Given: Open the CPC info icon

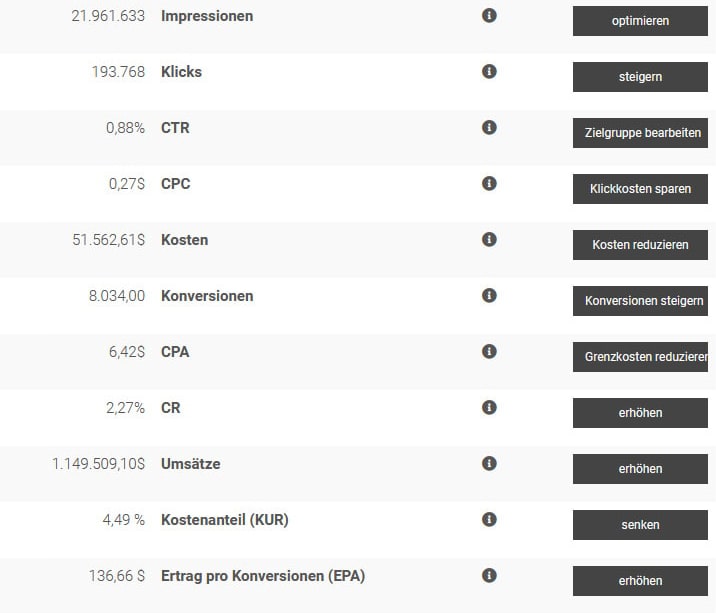Looking at the screenshot, I should [489, 184].
